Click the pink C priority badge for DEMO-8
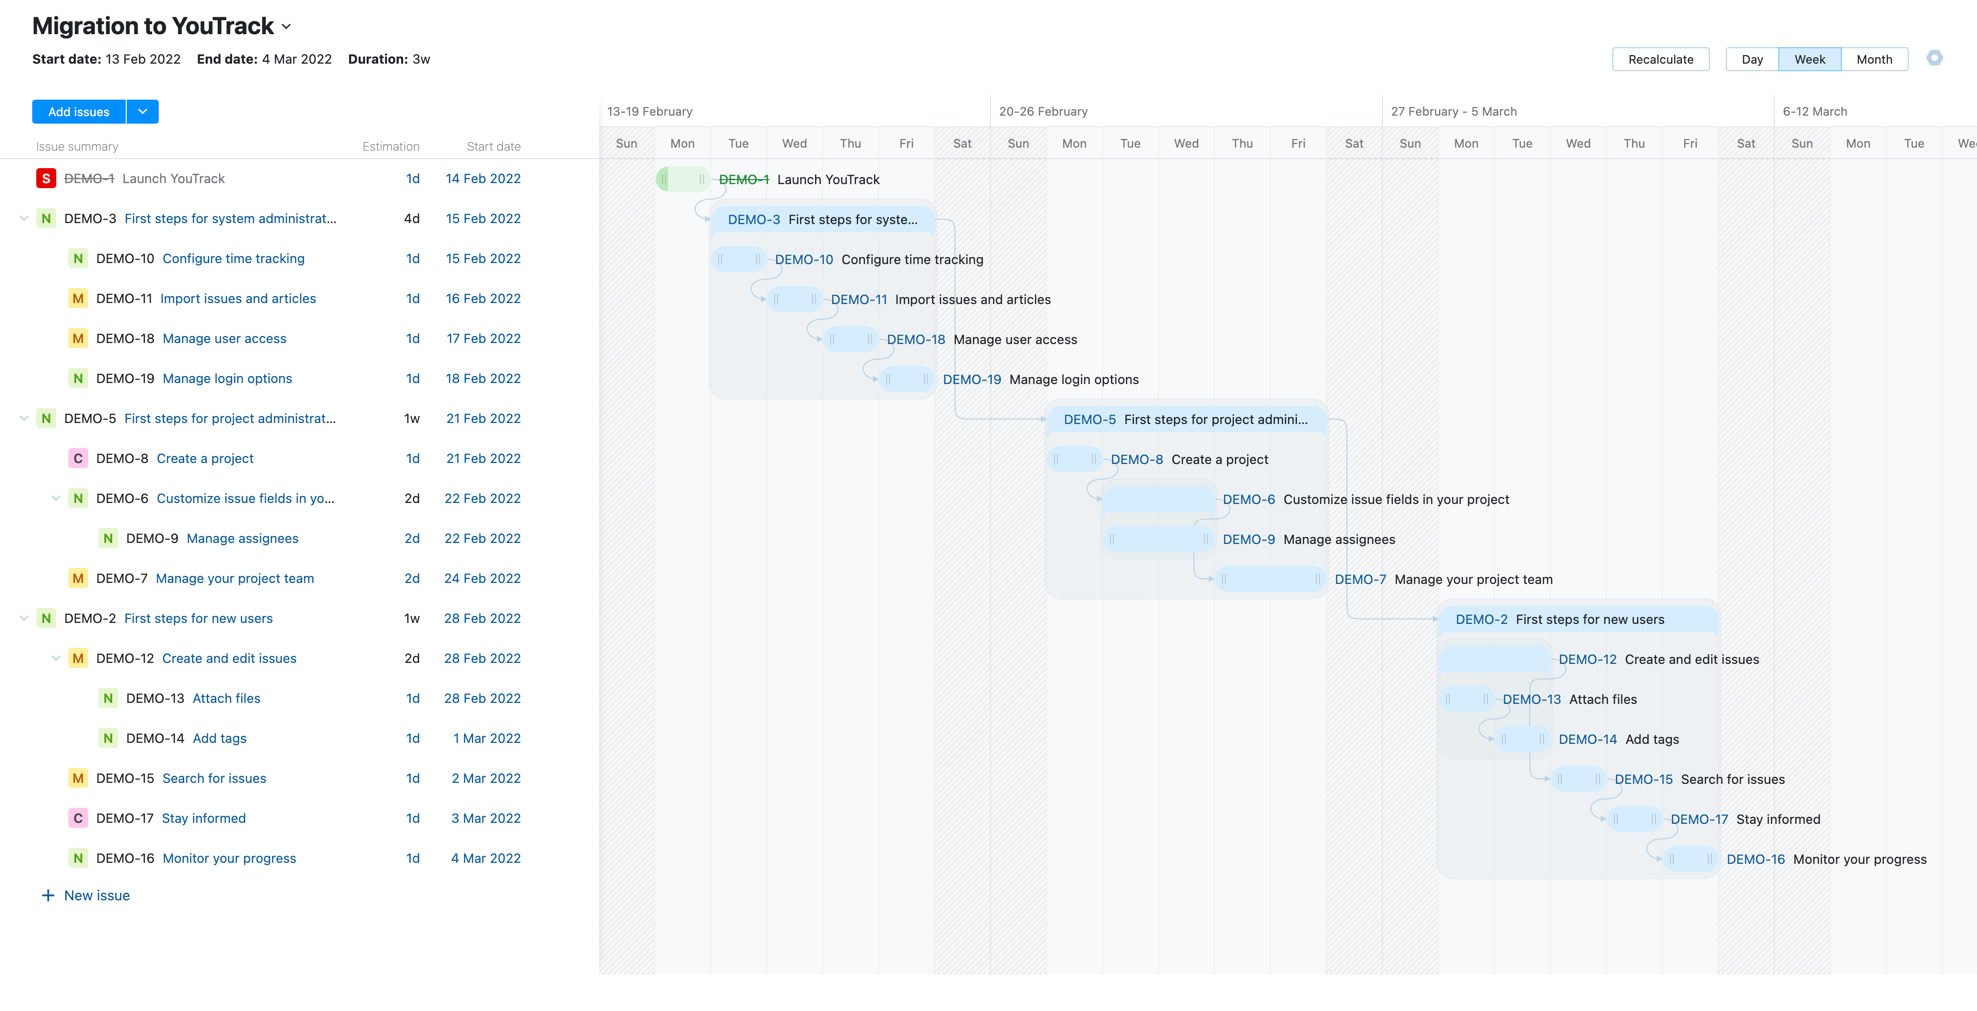Screen dimensions: 1977x1011 click(x=77, y=459)
